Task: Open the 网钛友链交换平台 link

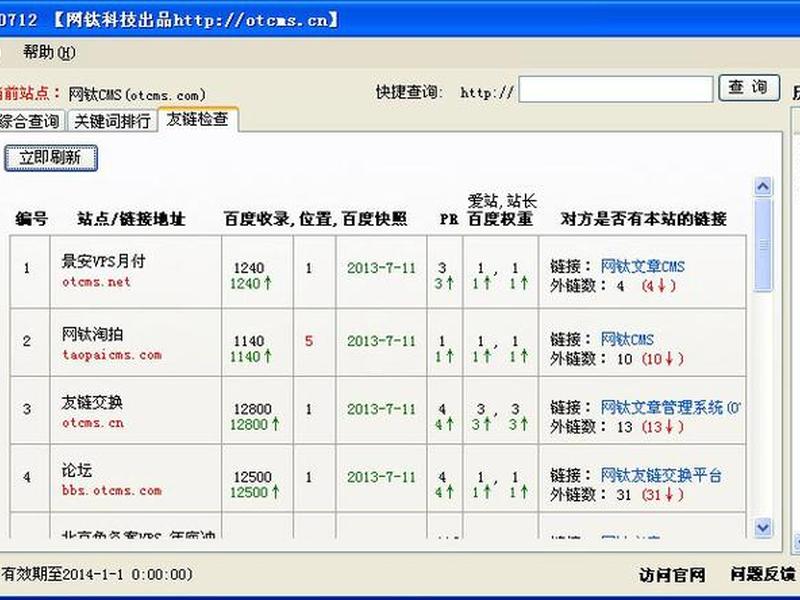Action: 661,476
